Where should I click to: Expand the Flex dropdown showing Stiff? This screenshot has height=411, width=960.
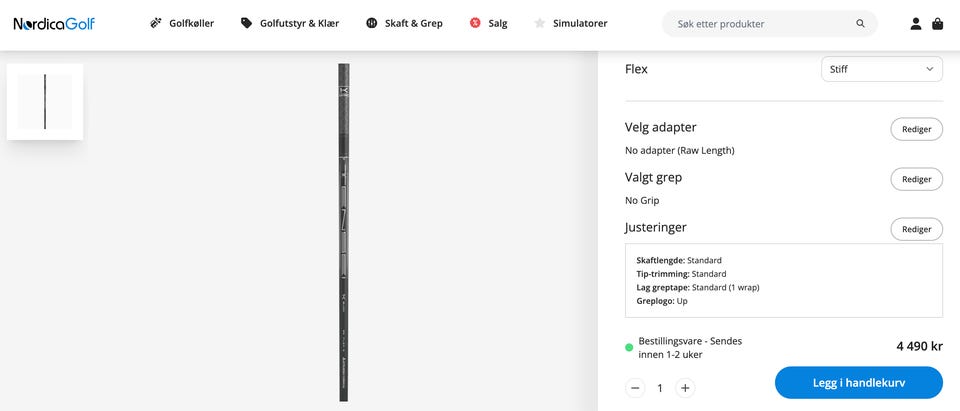click(882, 69)
